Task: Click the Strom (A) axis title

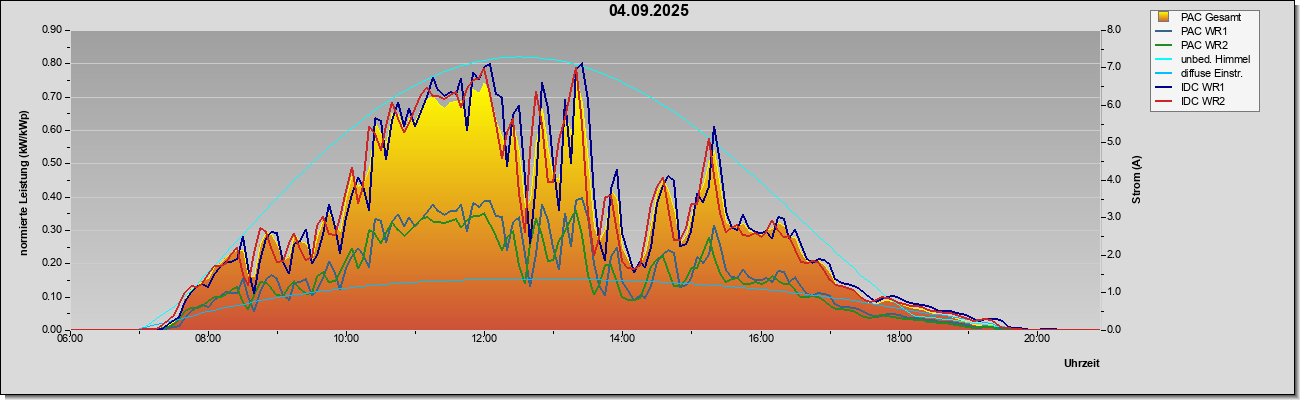Action: point(1136,180)
